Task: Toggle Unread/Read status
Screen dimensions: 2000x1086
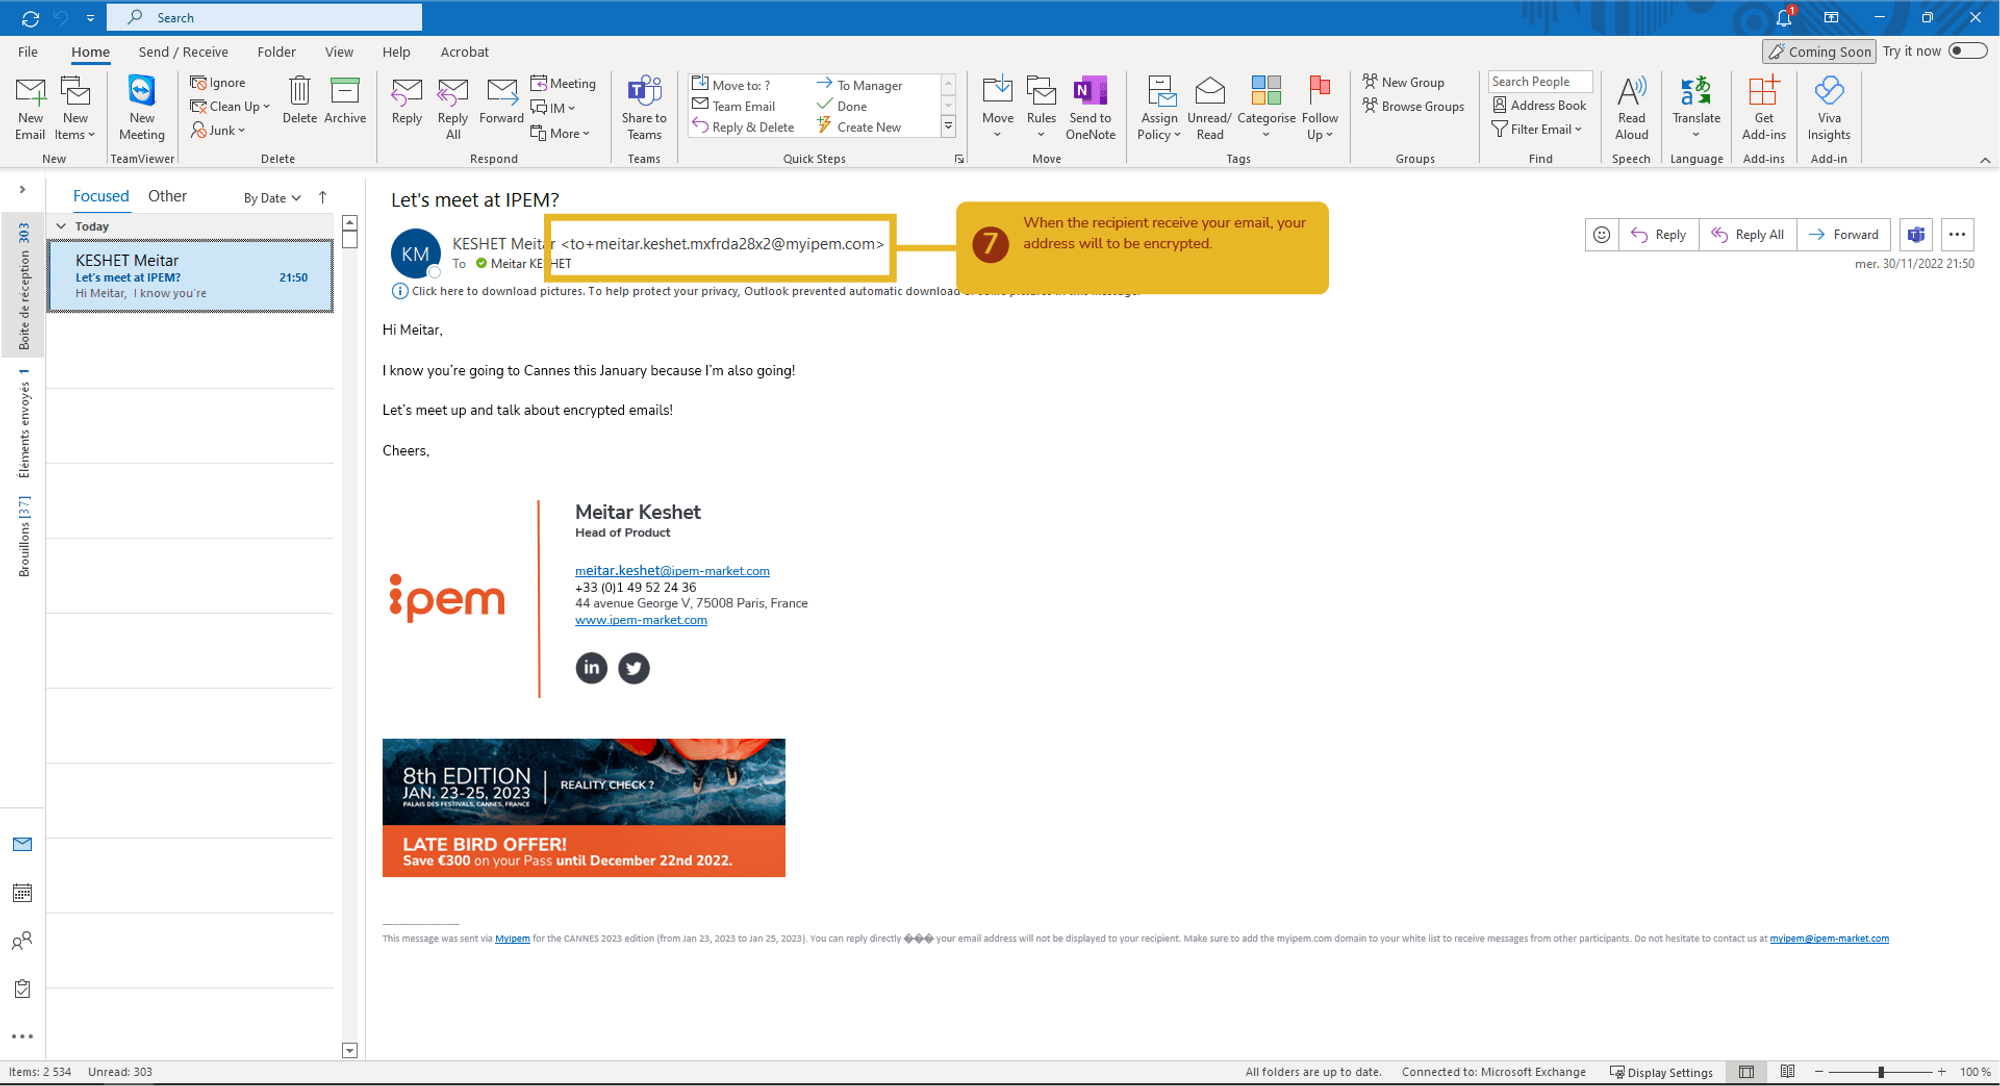Action: (x=1209, y=108)
